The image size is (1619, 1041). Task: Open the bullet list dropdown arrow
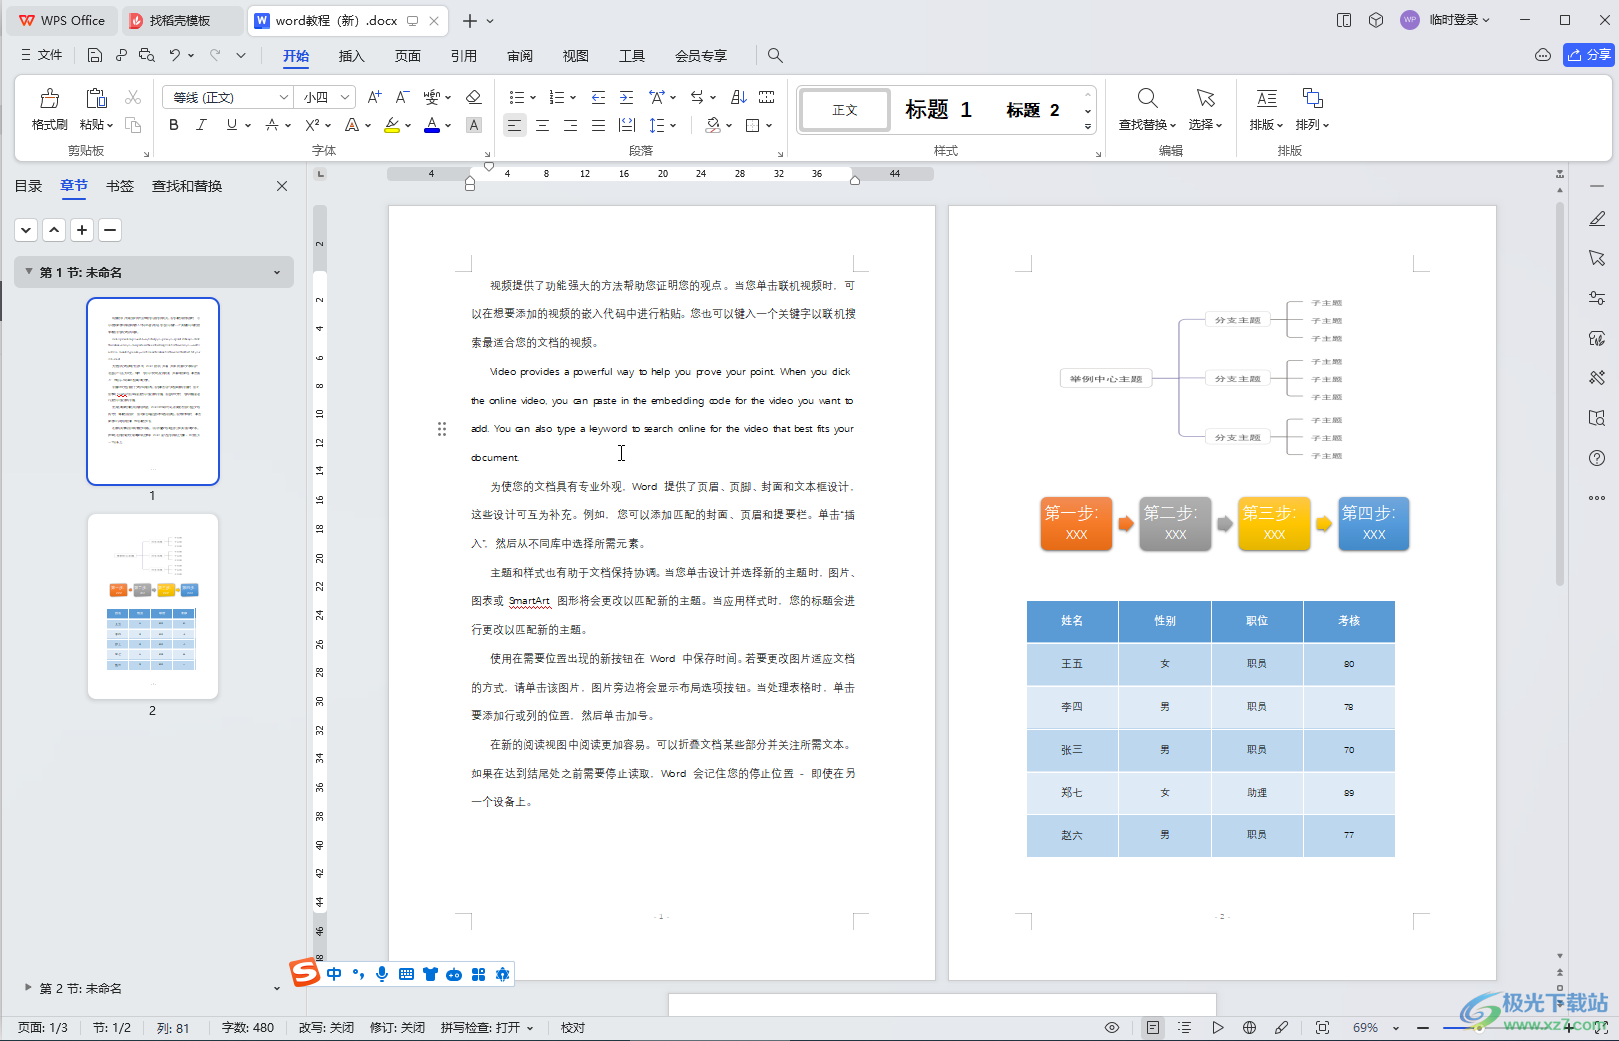(x=533, y=98)
